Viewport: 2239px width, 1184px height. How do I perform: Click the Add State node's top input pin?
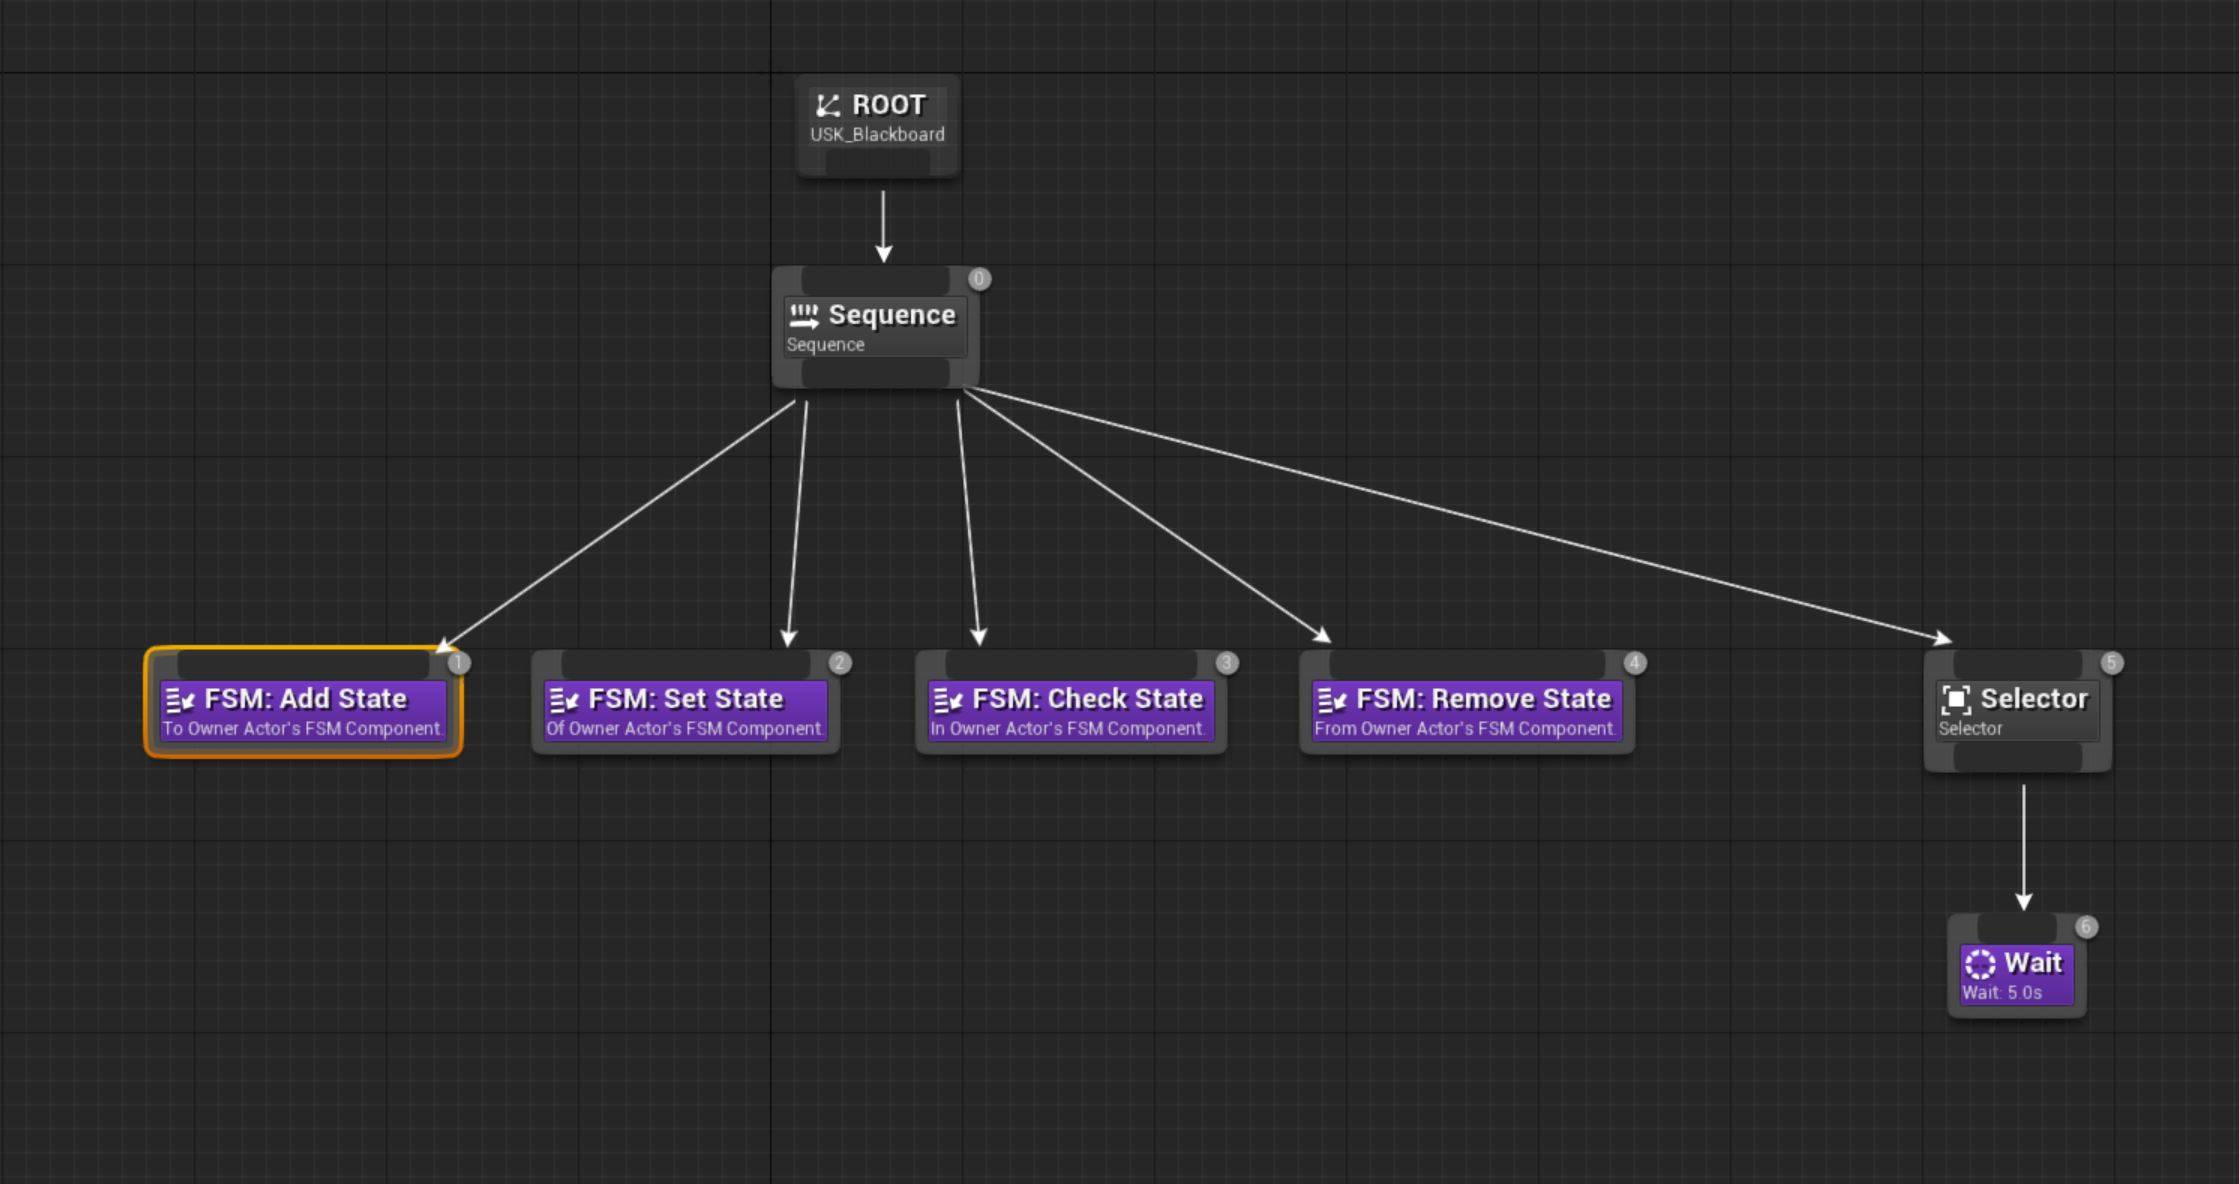coord(303,663)
